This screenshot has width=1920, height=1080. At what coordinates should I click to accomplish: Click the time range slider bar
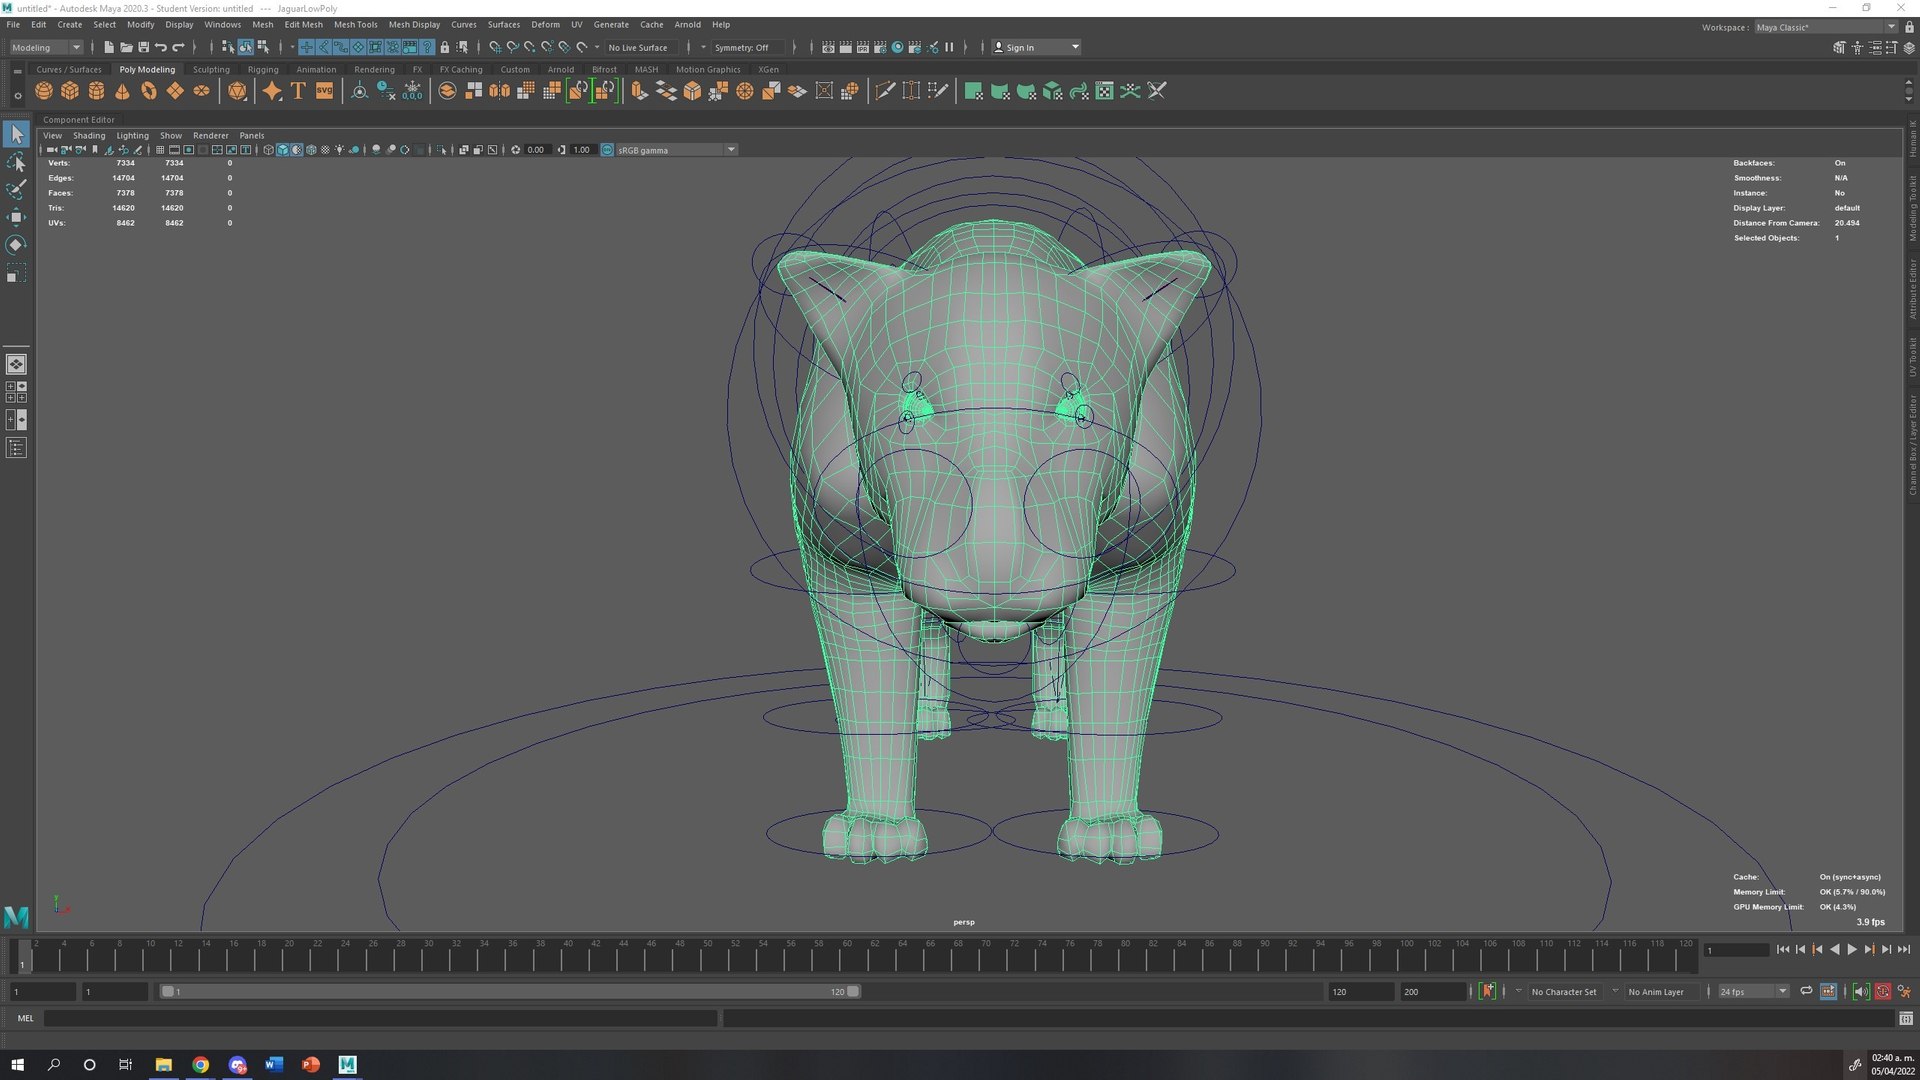click(x=510, y=991)
